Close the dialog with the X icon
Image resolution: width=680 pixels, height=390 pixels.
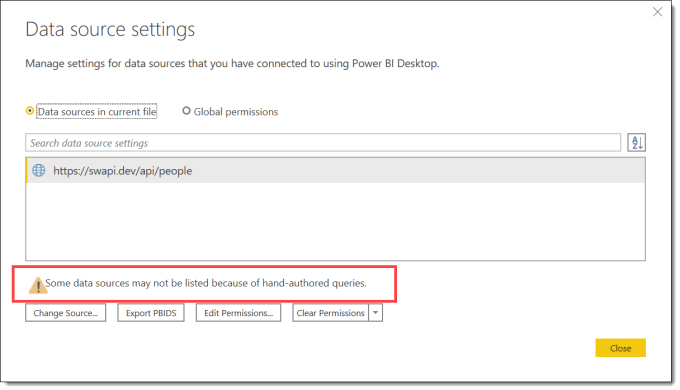tap(657, 12)
